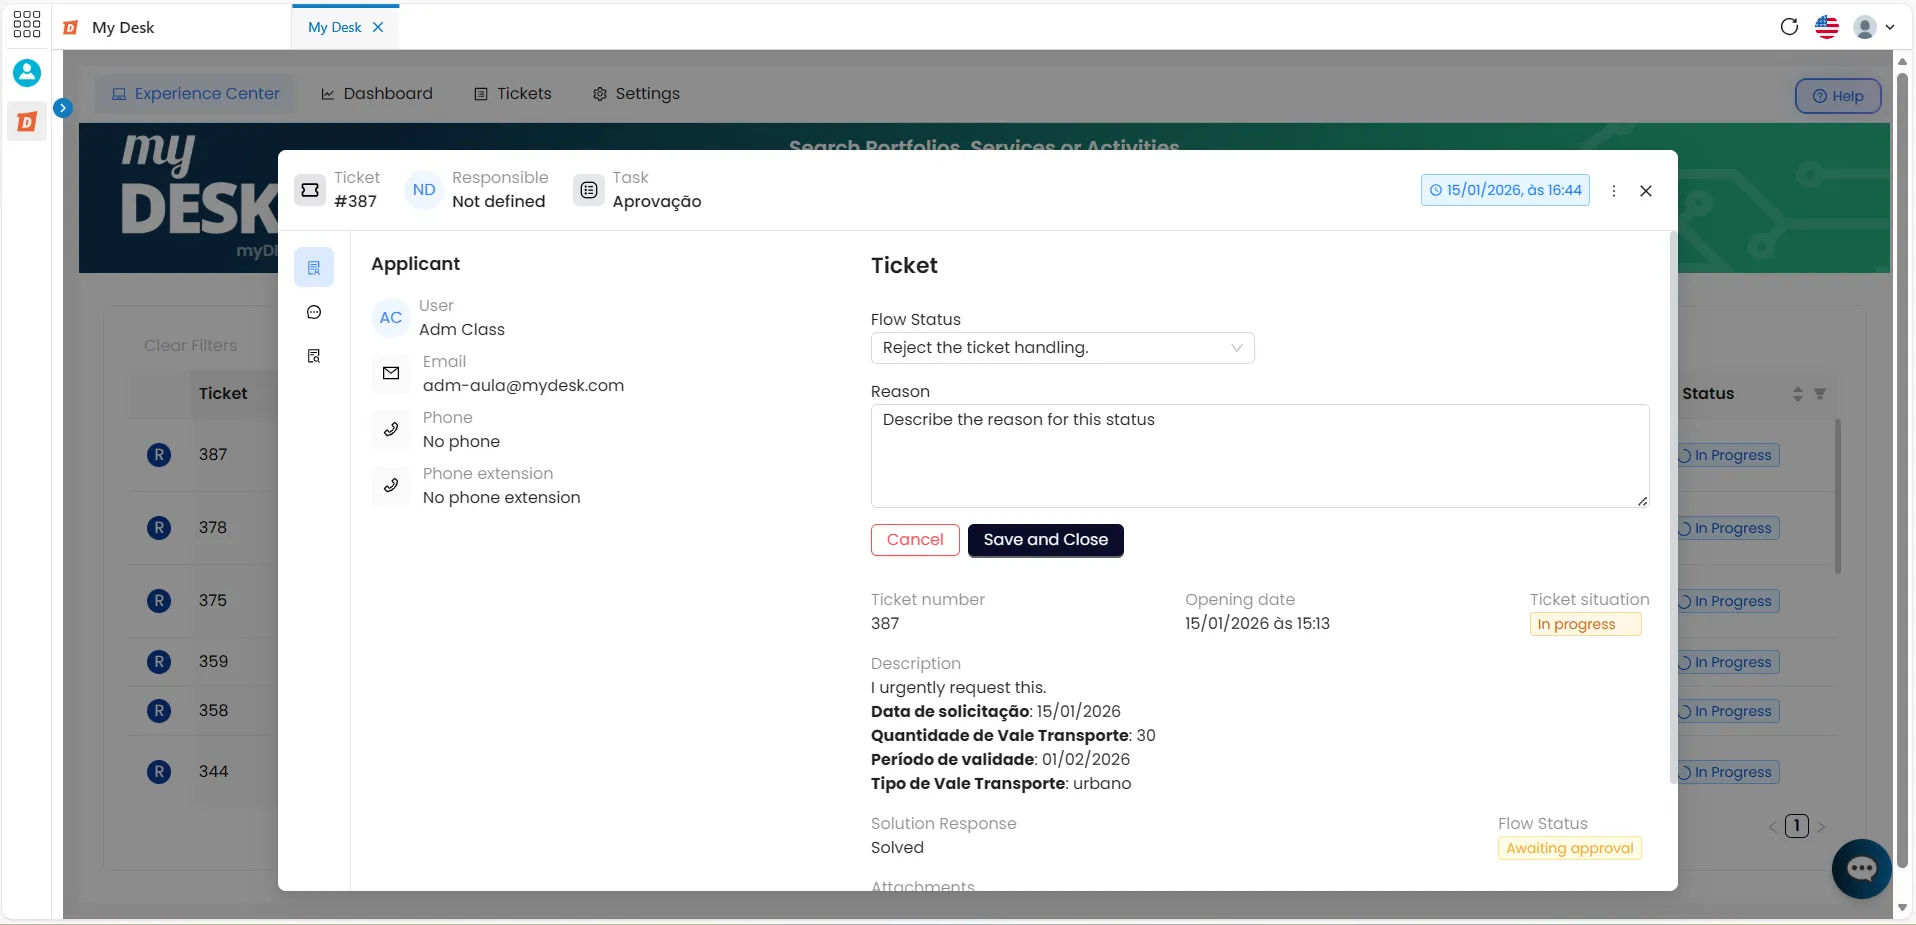1916x925 pixels.
Task: Open the Experience Center menu
Action: 195,93
